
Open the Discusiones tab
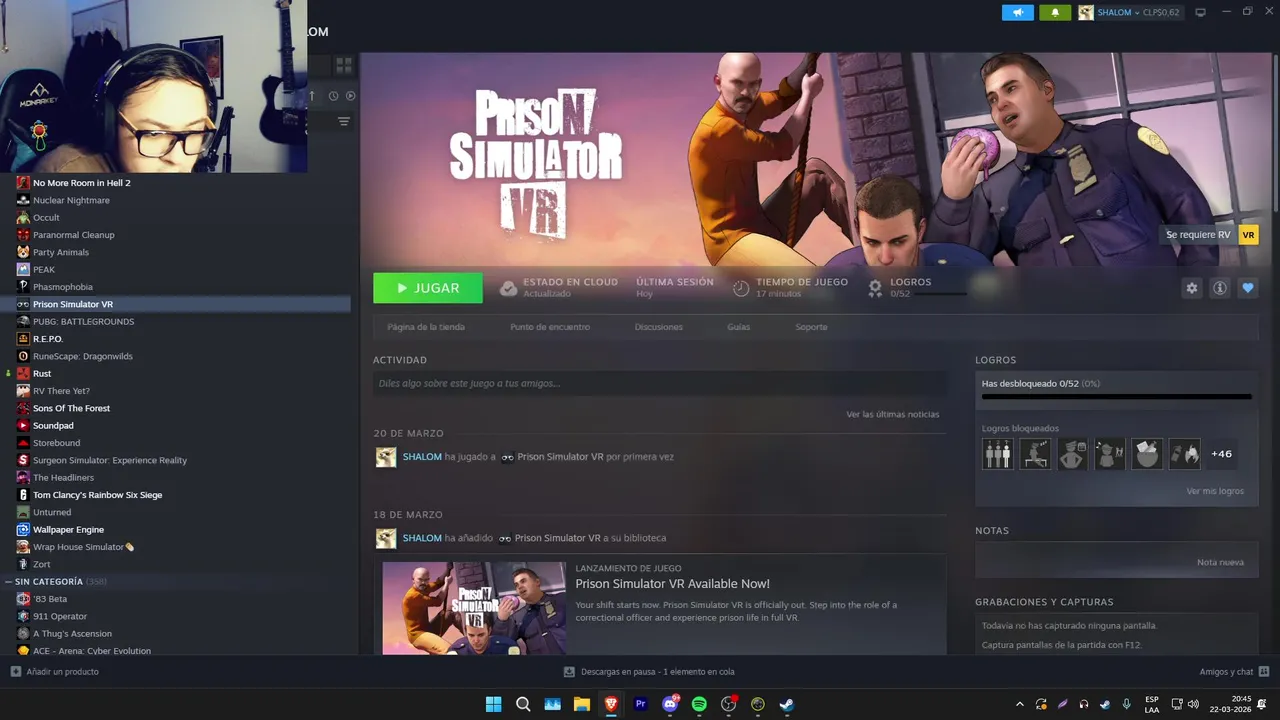pos(659,327)
